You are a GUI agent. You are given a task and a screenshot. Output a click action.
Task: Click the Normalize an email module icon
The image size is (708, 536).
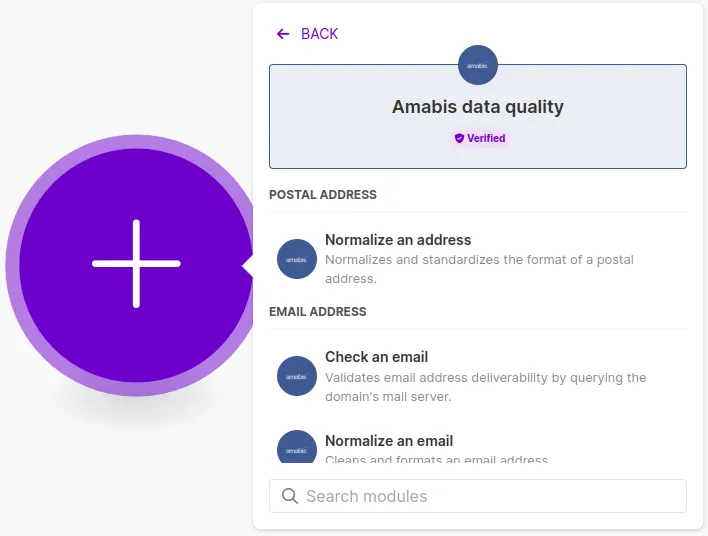(297, 449)
